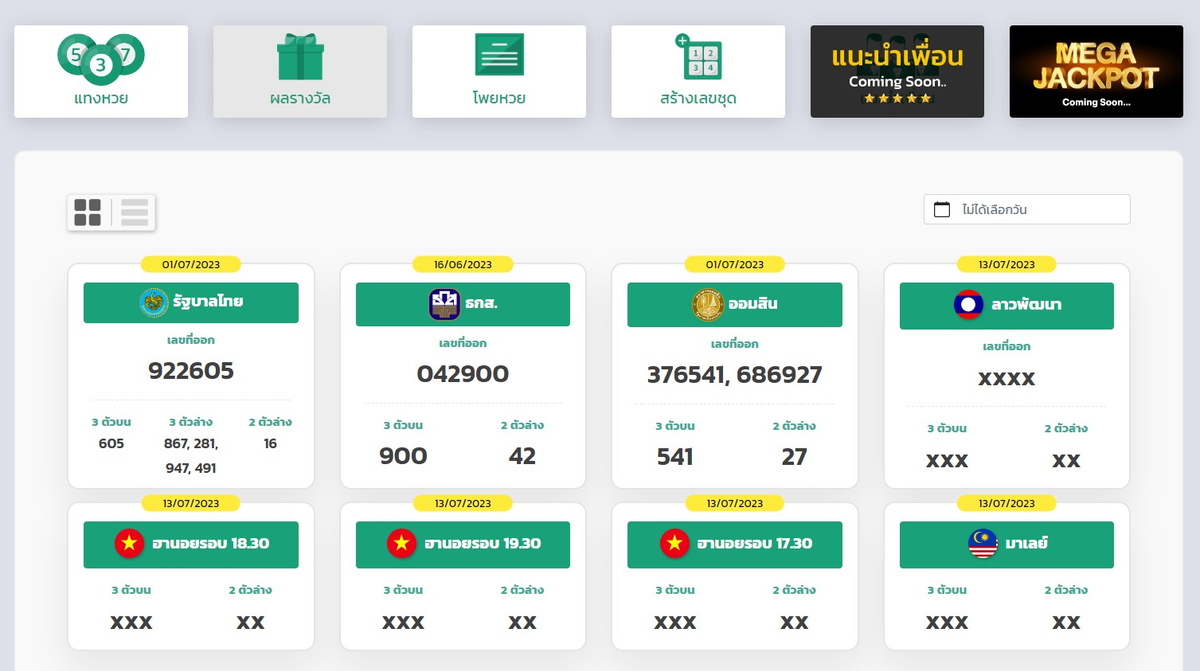This screenshot has height=671, width=1200.
Task: Switch to grid view layout
Action: click(x=88, y=212)
